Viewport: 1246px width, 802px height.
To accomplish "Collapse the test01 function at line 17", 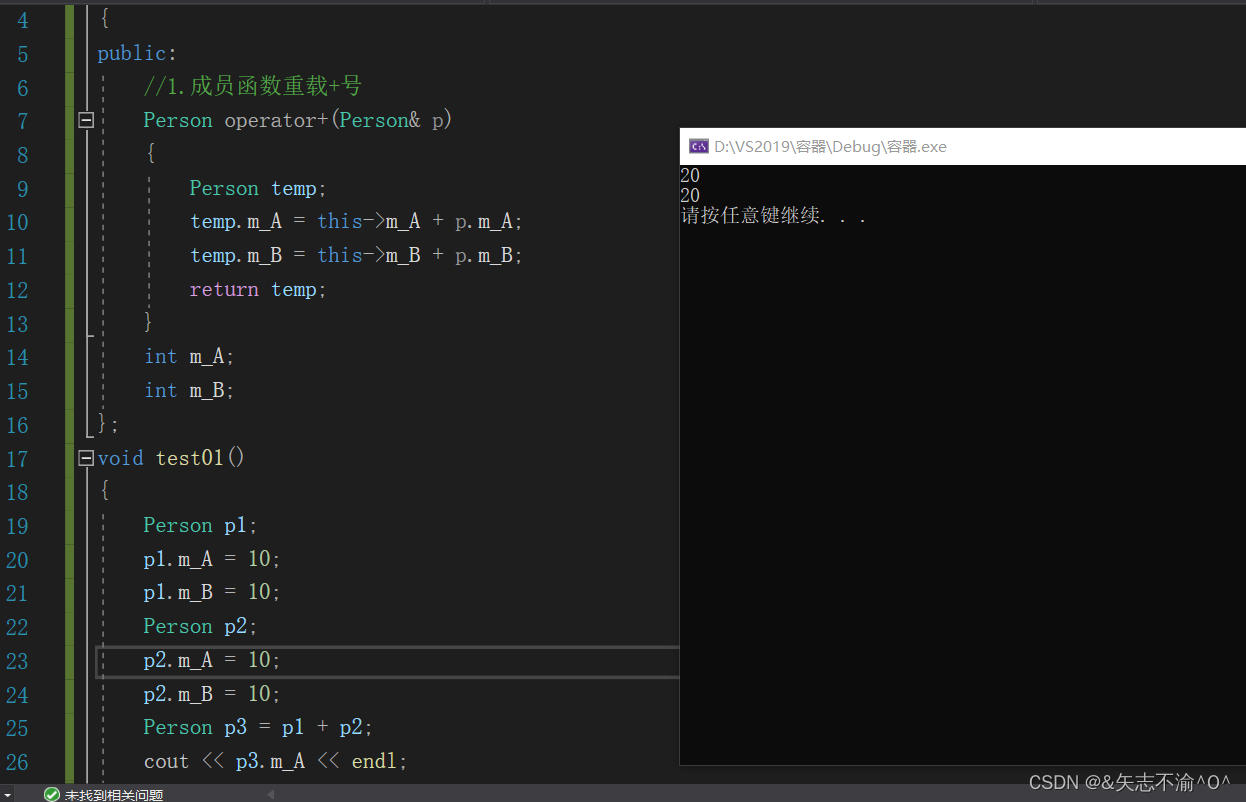I will coord(86,458).
